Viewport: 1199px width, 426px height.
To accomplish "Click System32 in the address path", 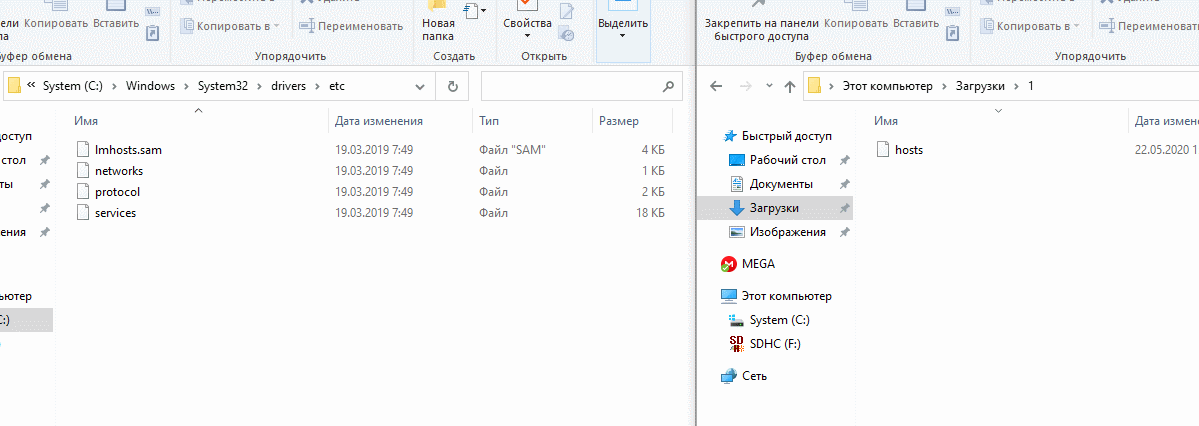I will (x=223, y=86).
